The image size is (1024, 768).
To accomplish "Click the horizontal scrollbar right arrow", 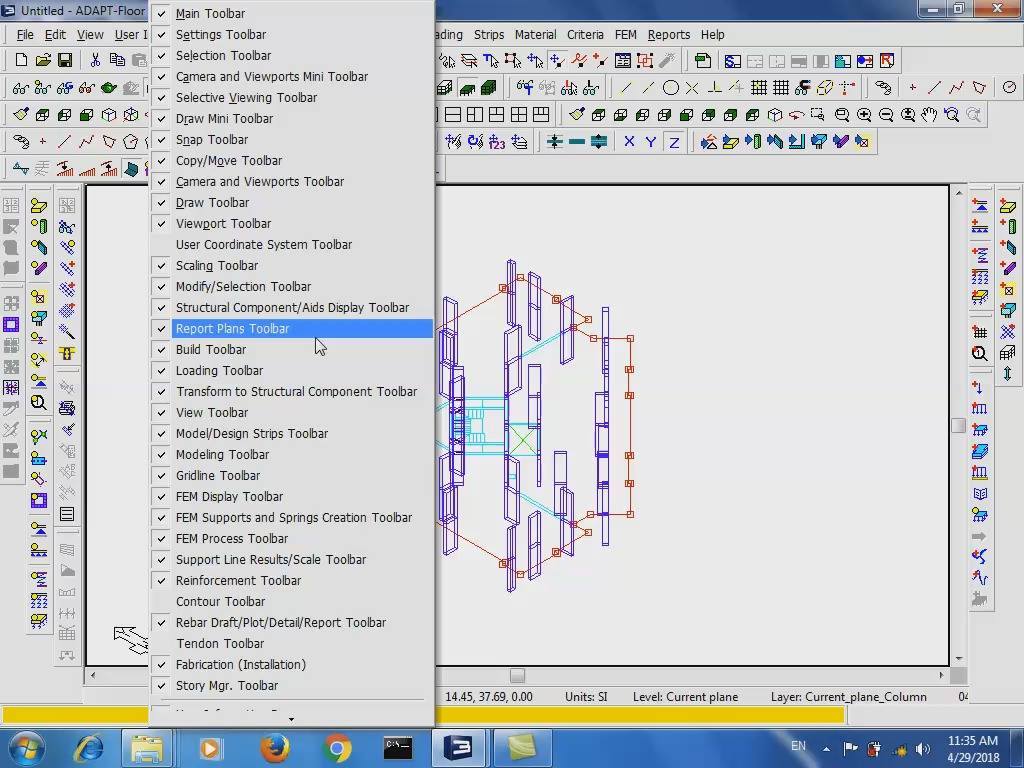I will 941,675.
